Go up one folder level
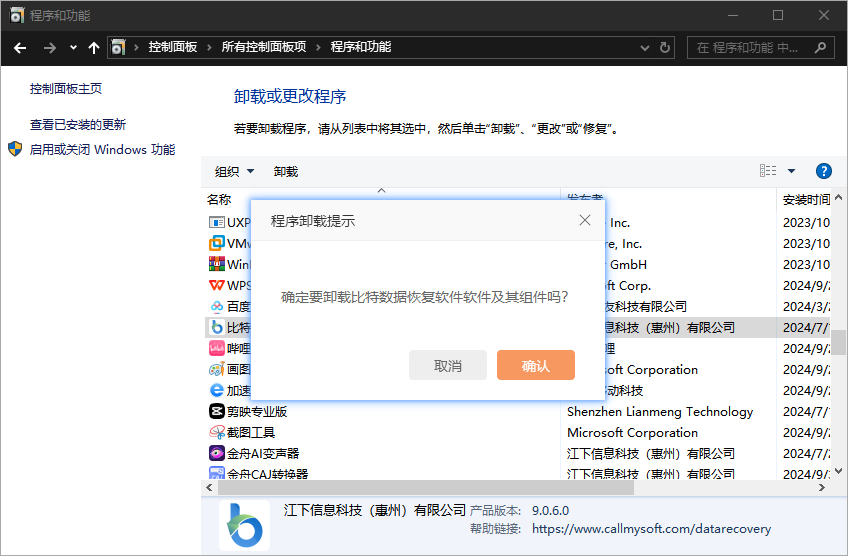Viewport: 848px width, 556px height. tap(94, 48)
